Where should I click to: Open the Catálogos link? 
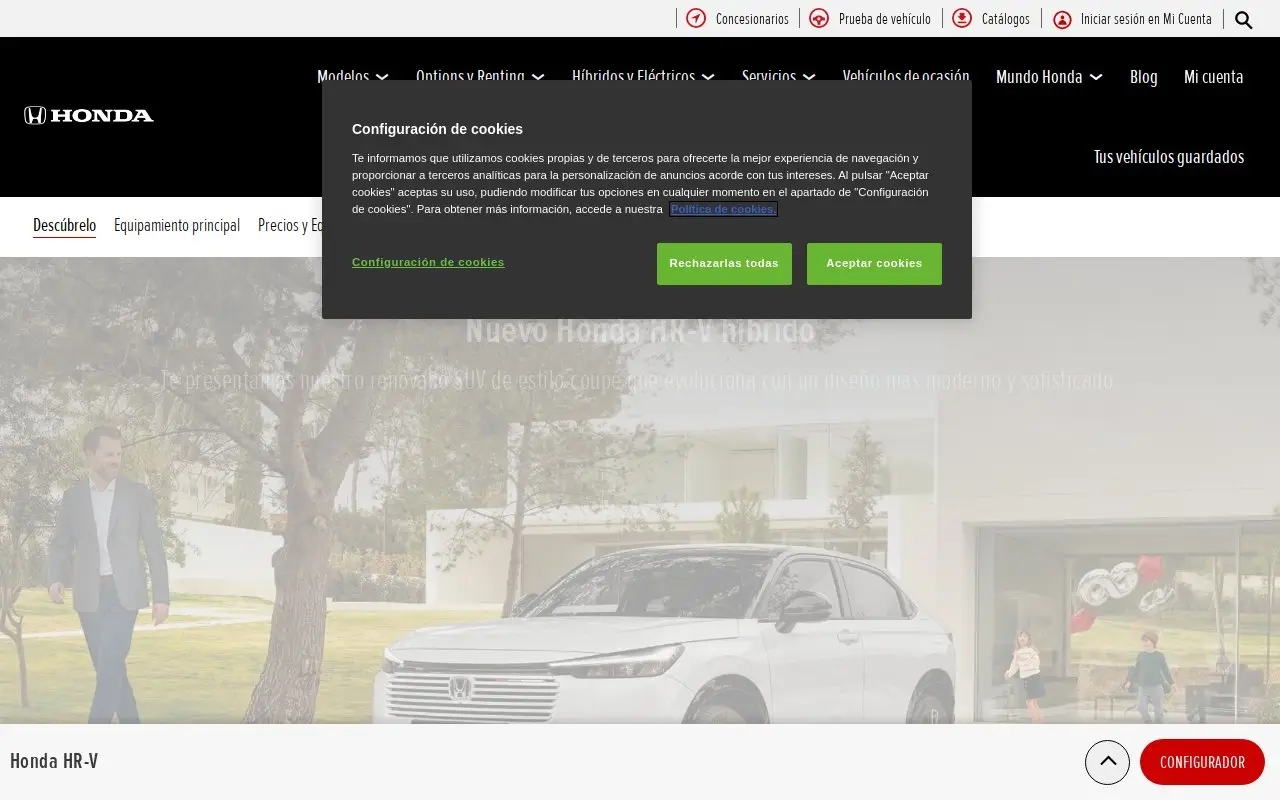click(1005, 19)
